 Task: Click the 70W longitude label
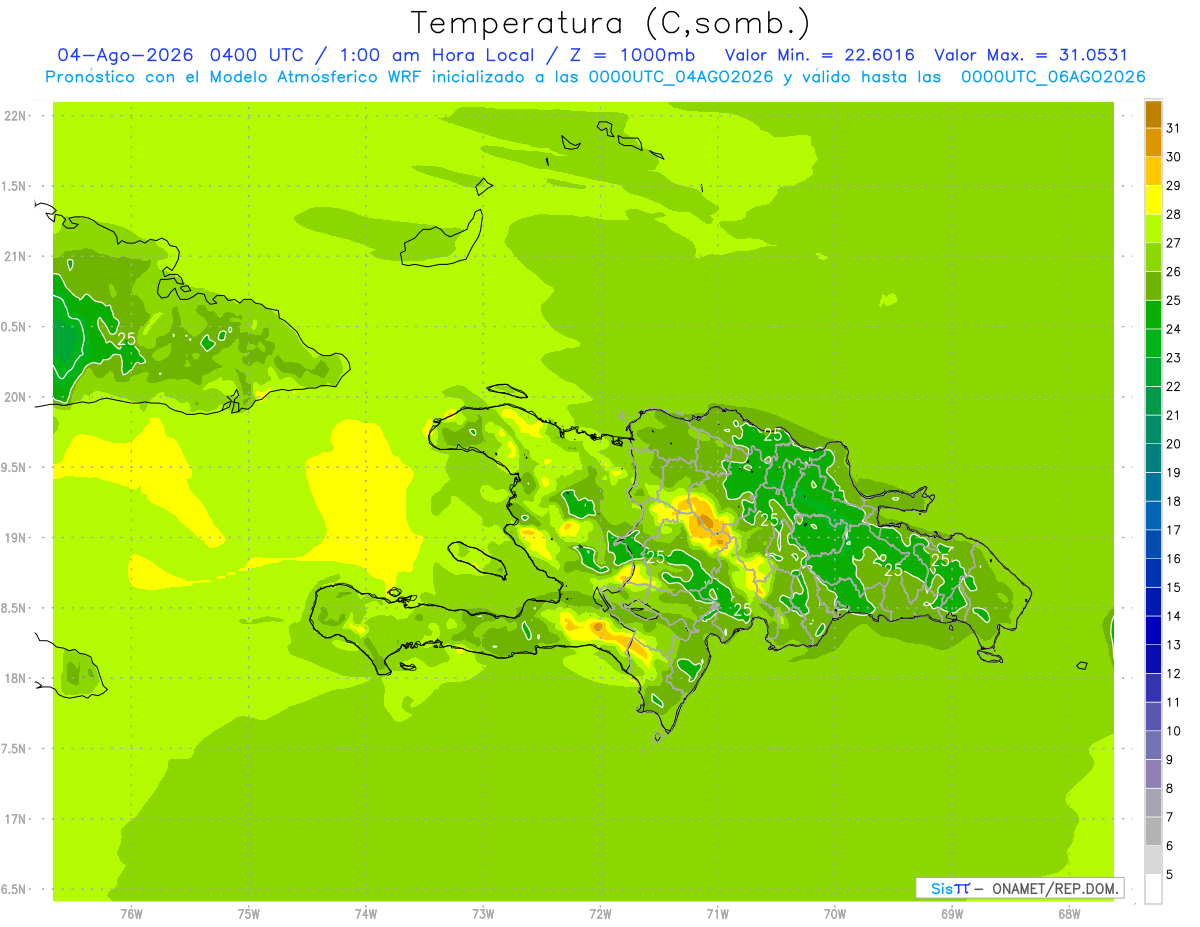coord(835,913)
